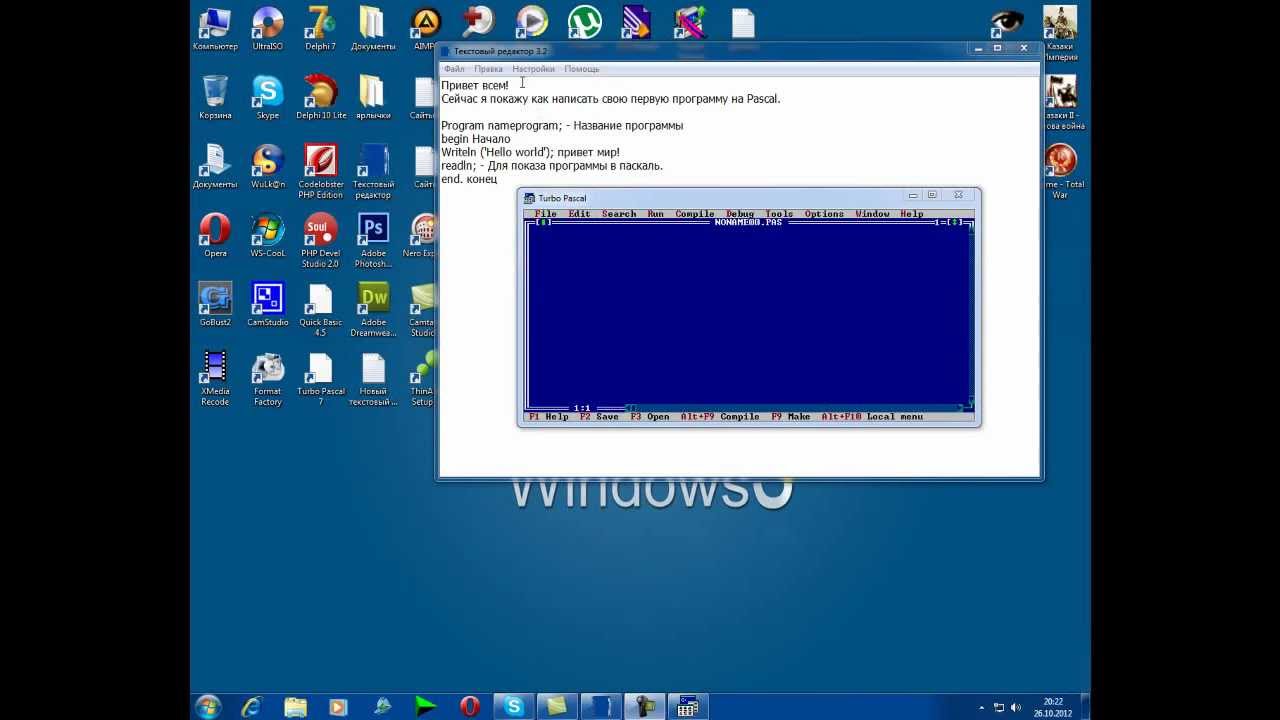This screenshot has height=720, width=1280.
Task: Select the Adobe Photoshop desktop icon
Action: click(x=373, y=240)
